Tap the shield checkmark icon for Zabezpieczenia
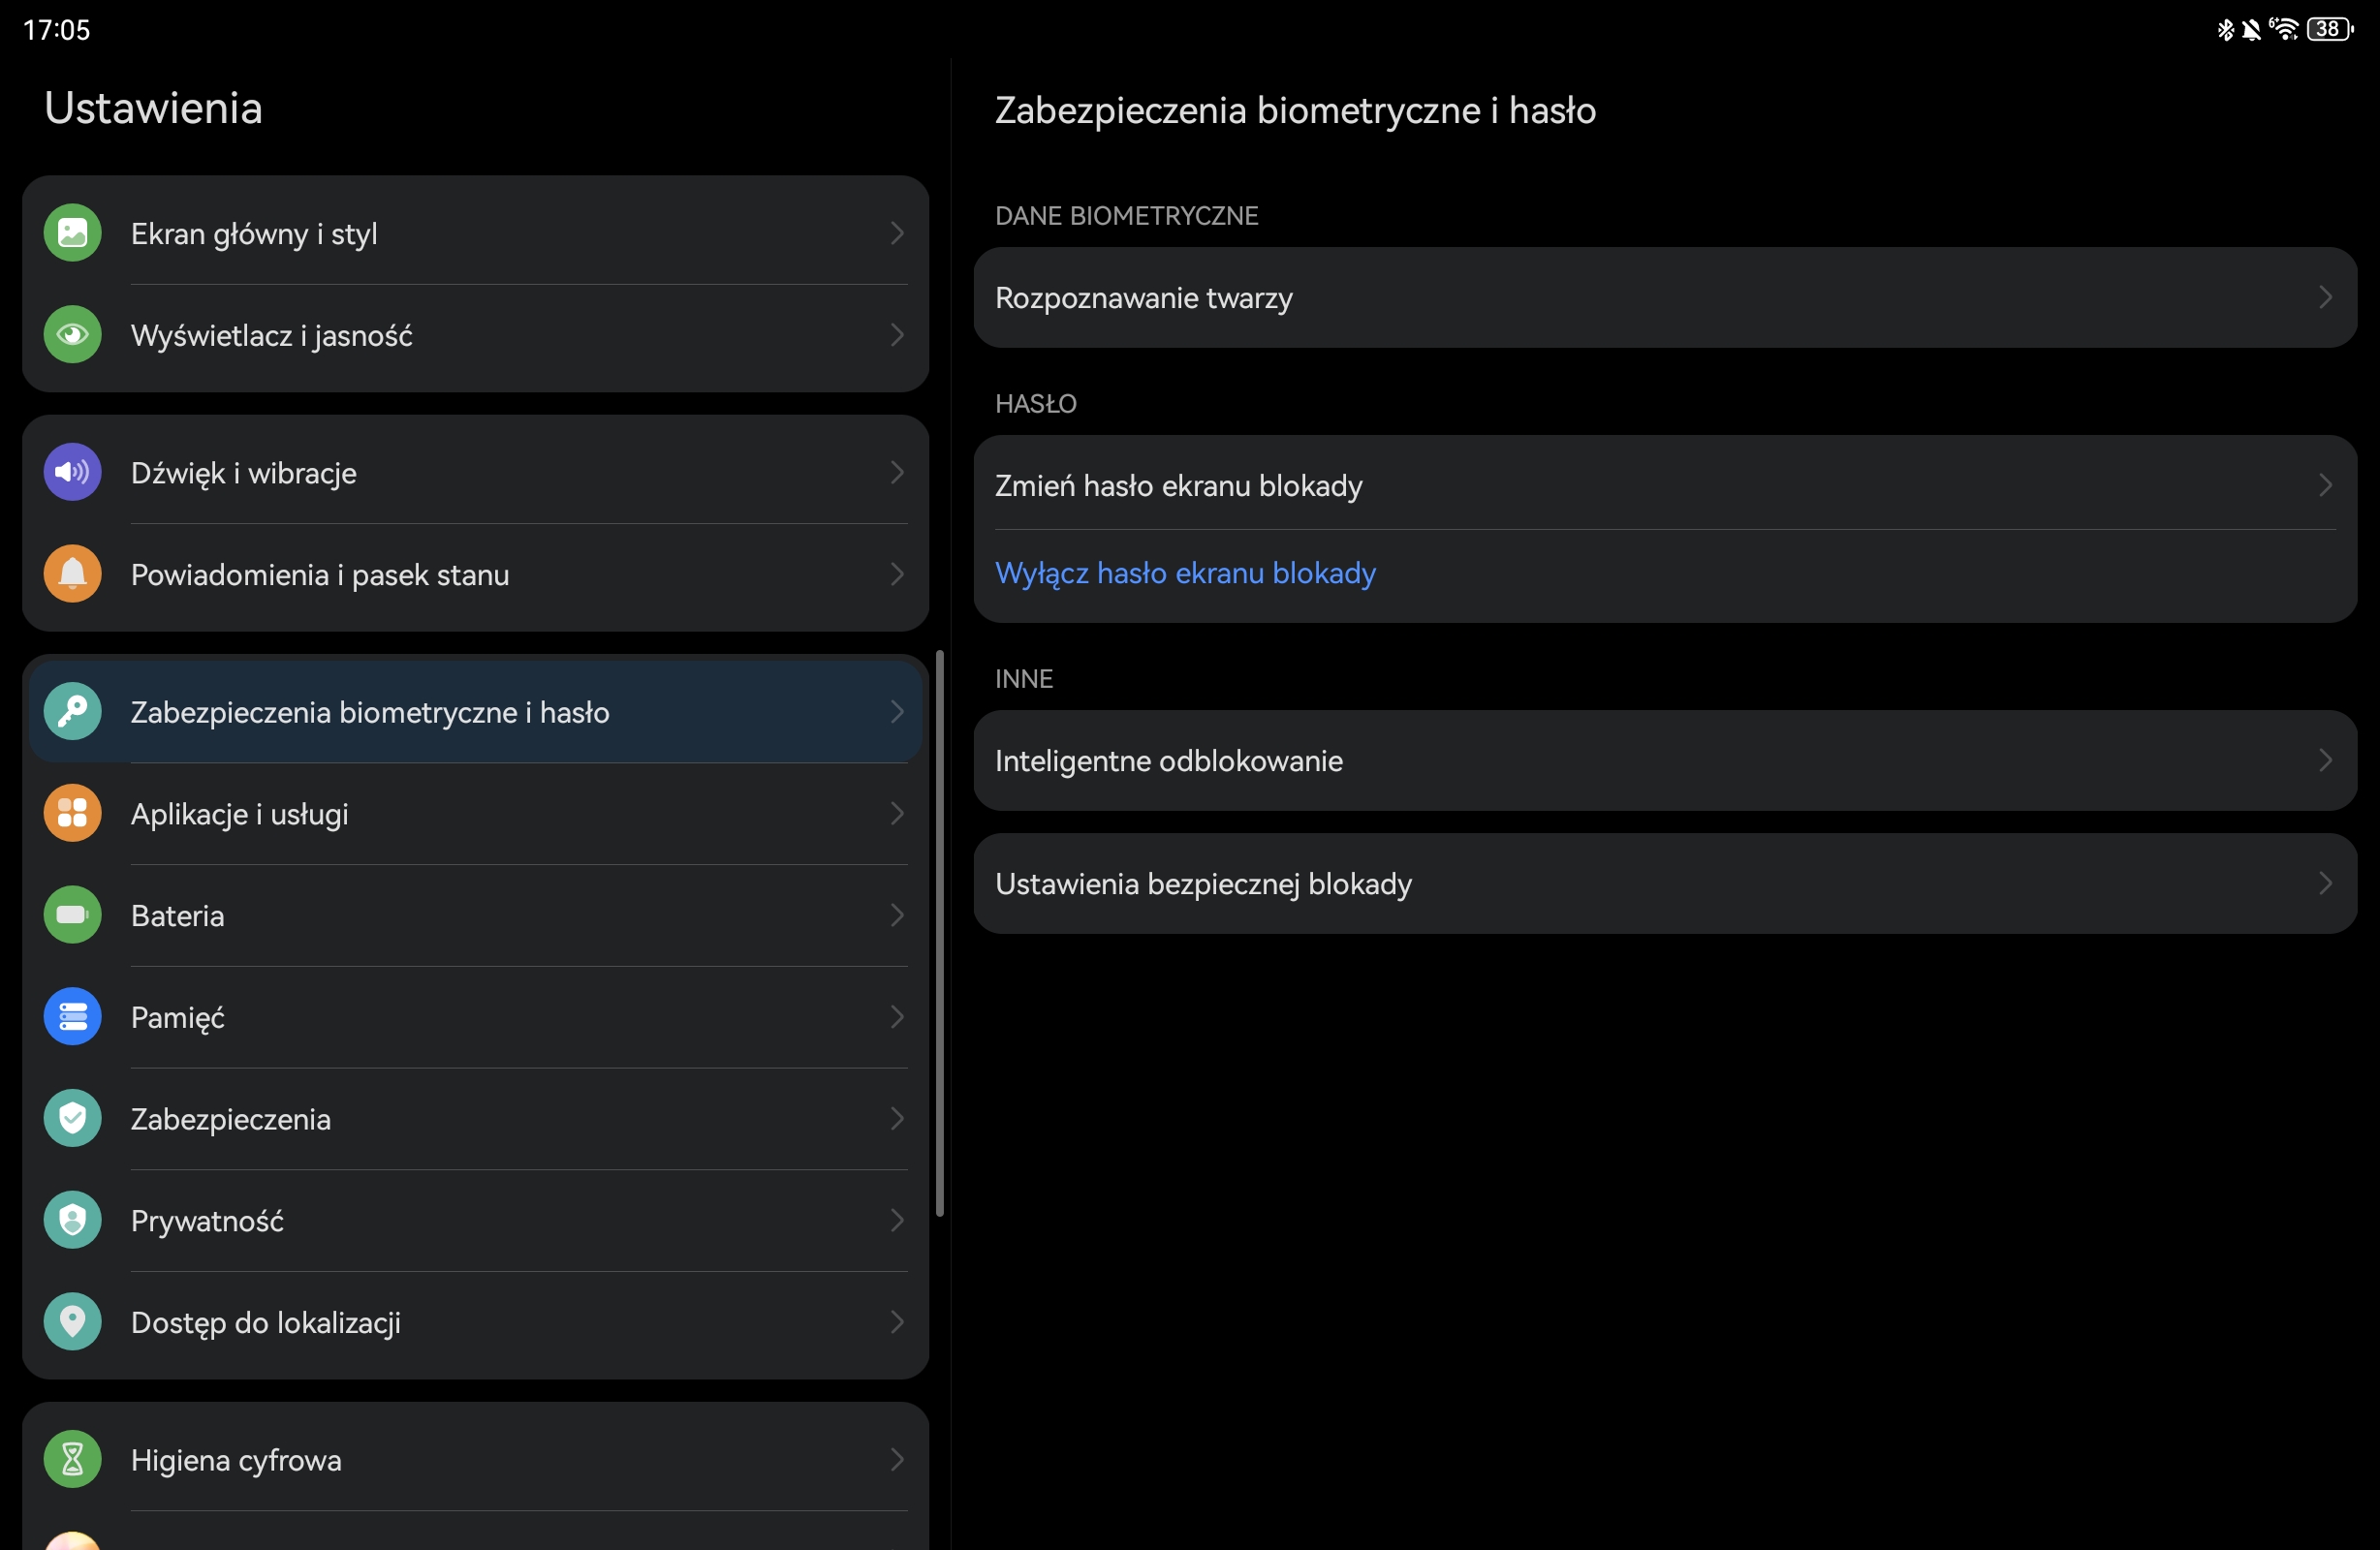The height and width of the screenshot is (1550, 2380). pyautogui.click(x=72, y=1118)
